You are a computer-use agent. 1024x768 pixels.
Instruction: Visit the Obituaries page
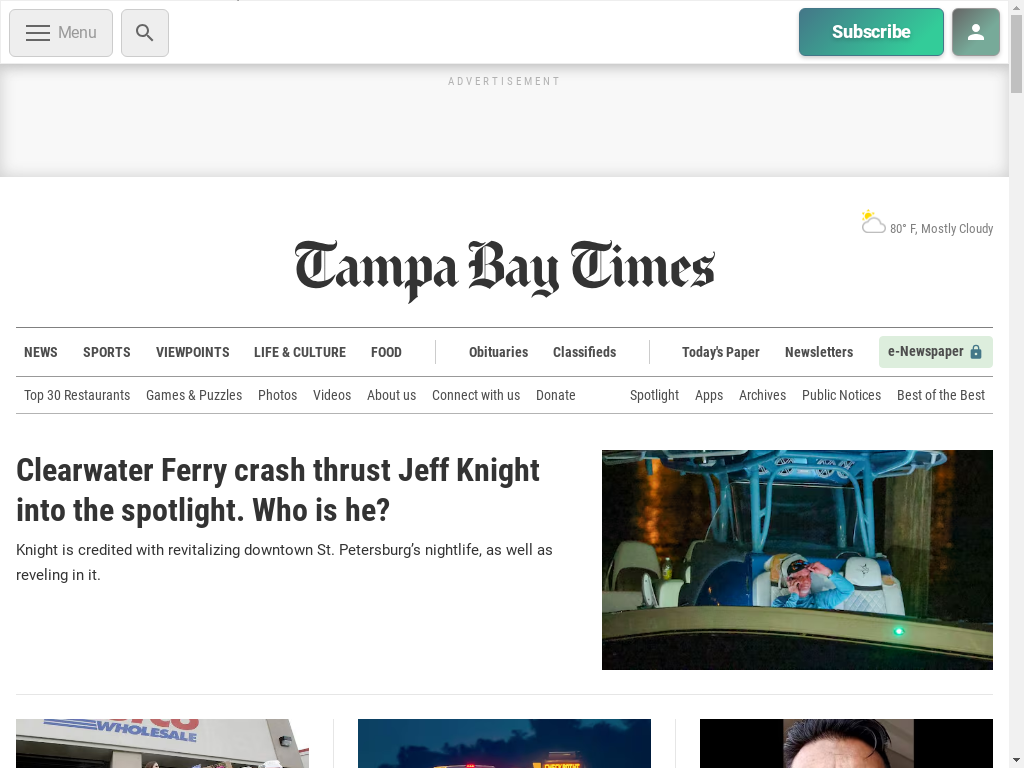coord(498,352)
